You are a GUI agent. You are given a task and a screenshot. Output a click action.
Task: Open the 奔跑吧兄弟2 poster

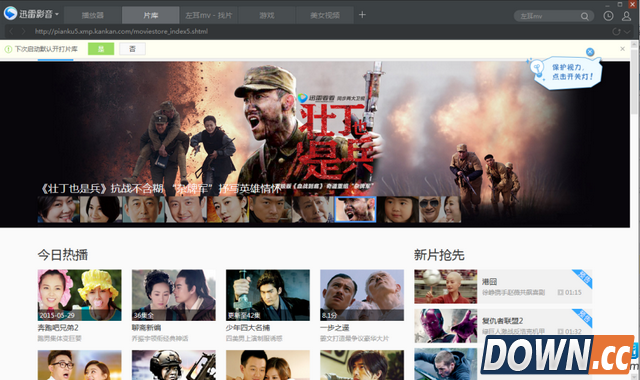80,295
